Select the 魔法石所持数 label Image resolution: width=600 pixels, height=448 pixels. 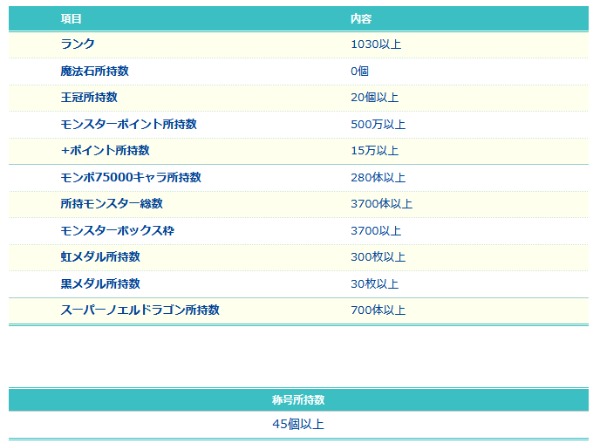click(x=95, y=71)
